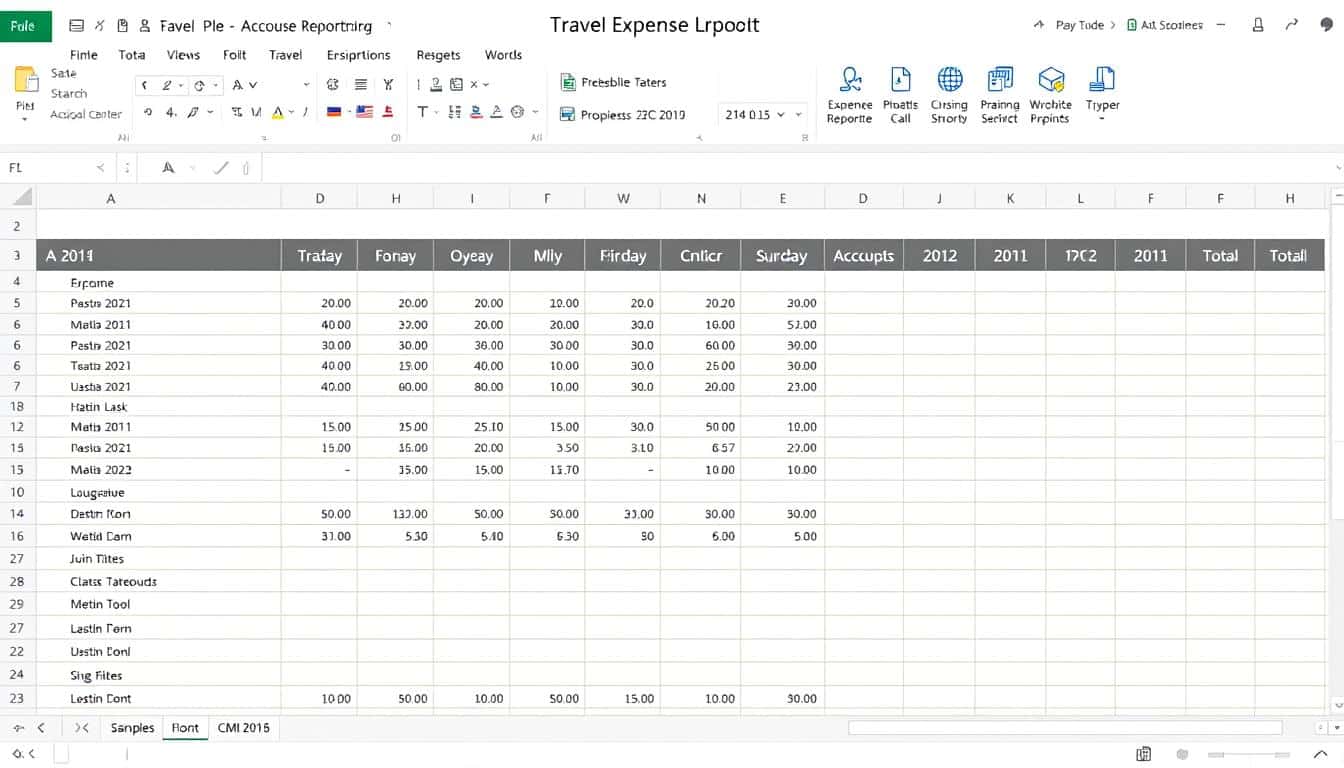Click the Presbile Taters spreadsheet icon
This screenshot has height=768, width=1344.
567,83
